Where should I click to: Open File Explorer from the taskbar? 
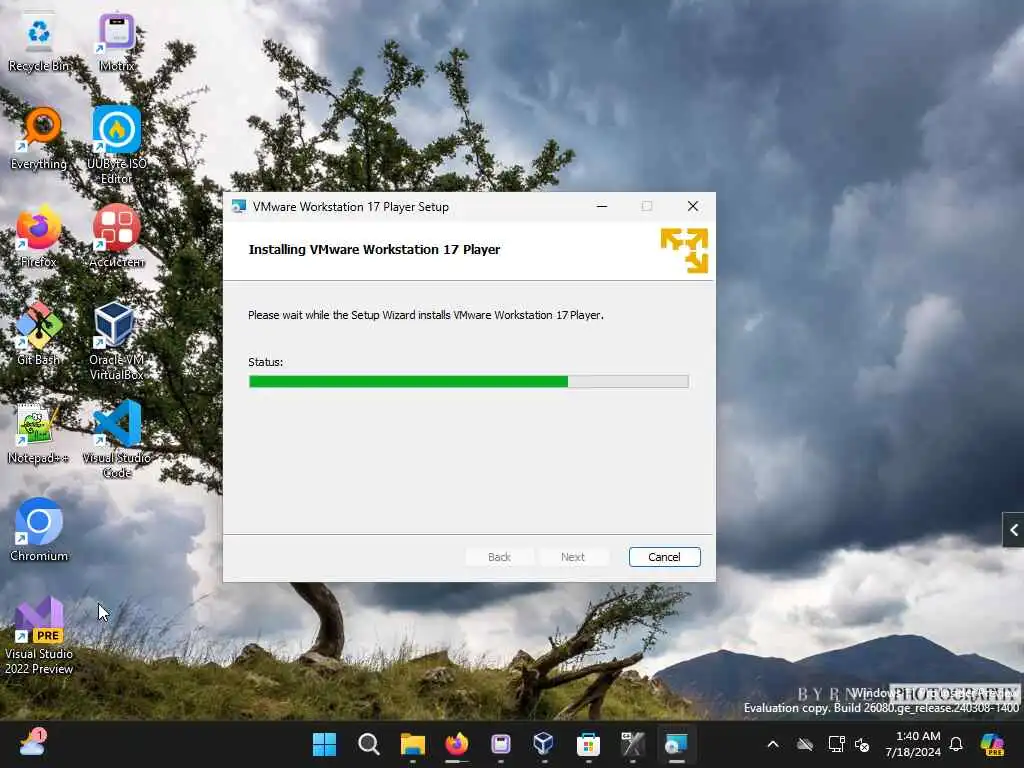(x=413, y=744)
